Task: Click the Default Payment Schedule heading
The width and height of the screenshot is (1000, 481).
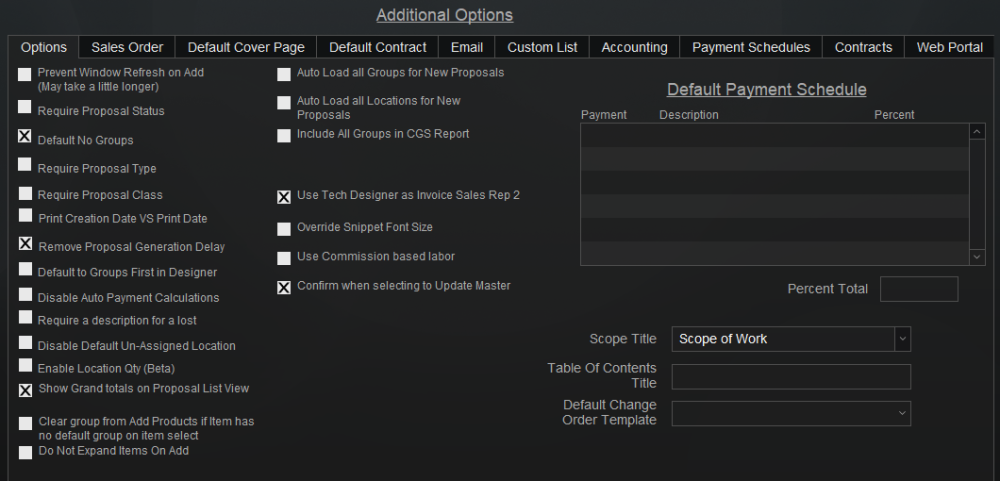Action: pyautogui.click(x=767, y=89)
